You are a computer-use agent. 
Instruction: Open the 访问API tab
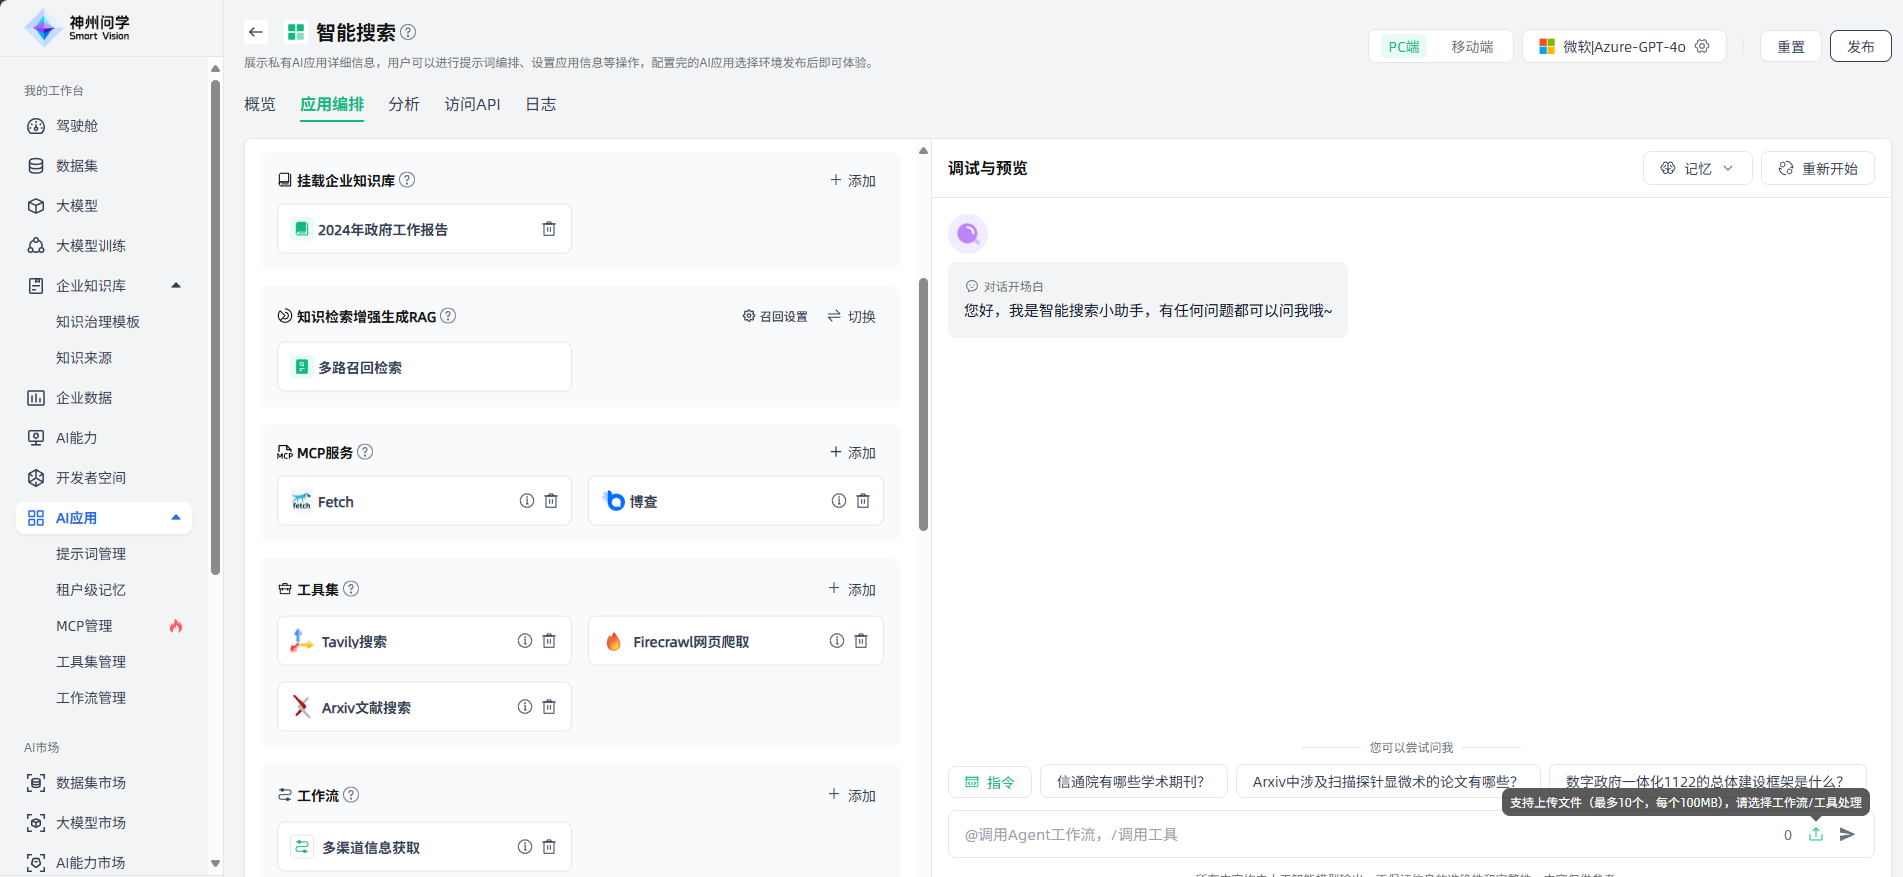coord(472,104)
